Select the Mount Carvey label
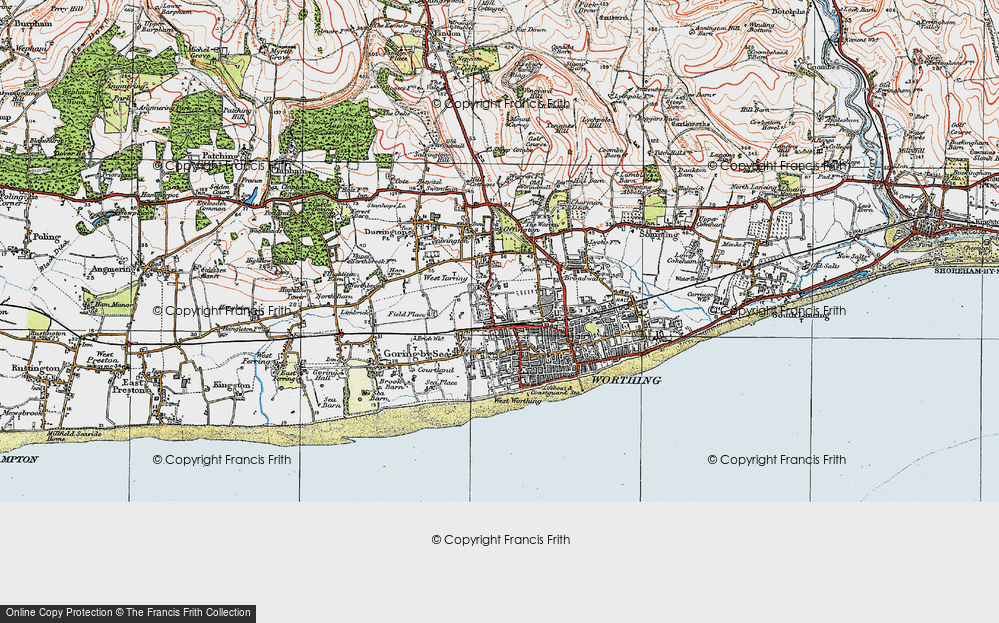The image size is (999, 623). [518, 122]
